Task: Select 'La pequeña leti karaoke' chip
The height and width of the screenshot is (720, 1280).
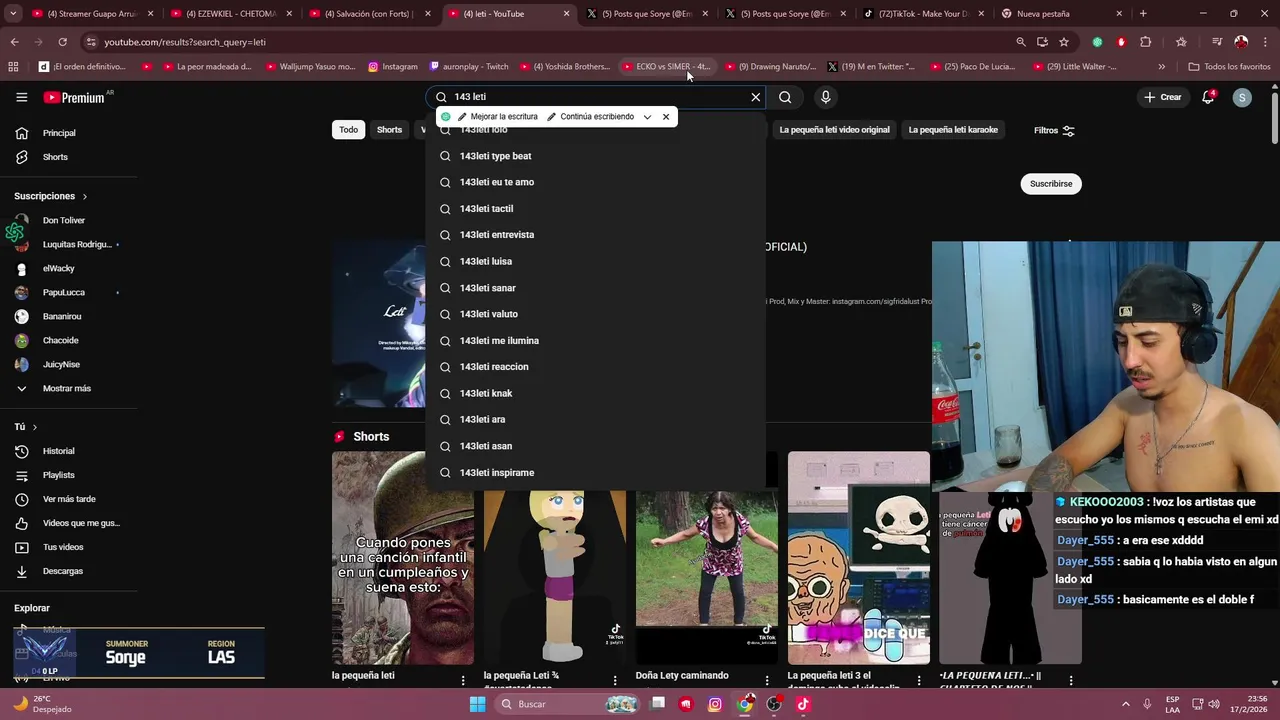Action: pos(953,130)
